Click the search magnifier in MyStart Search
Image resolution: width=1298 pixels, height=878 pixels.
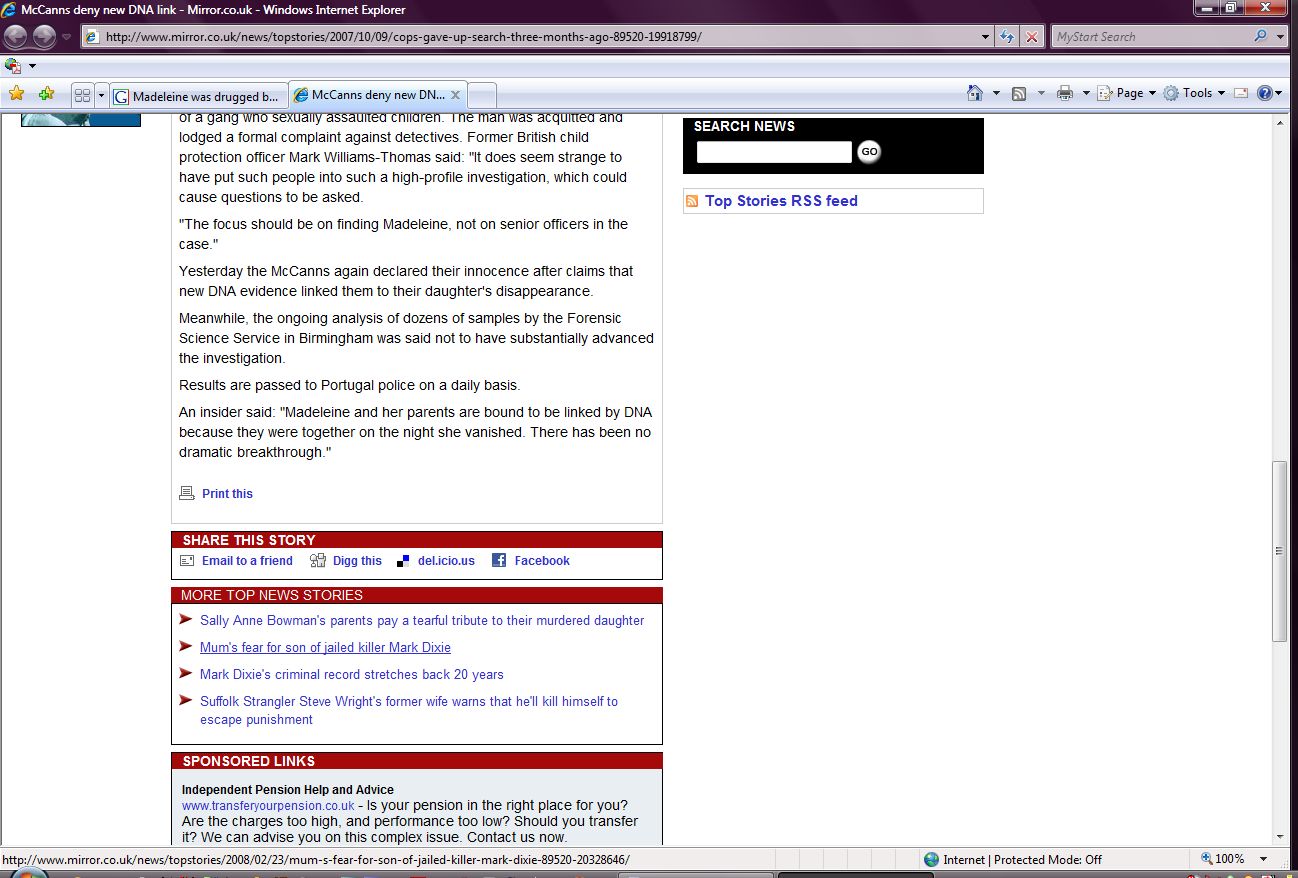[1260, 37]
